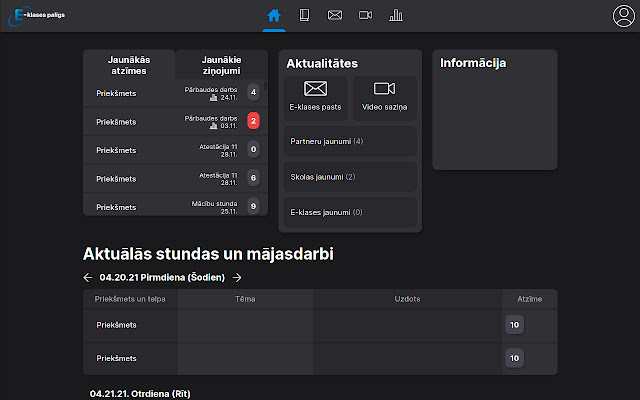Click the red grade 2 badge
Image resolution: width=640 pixels, height=400 pixels.
253,121
